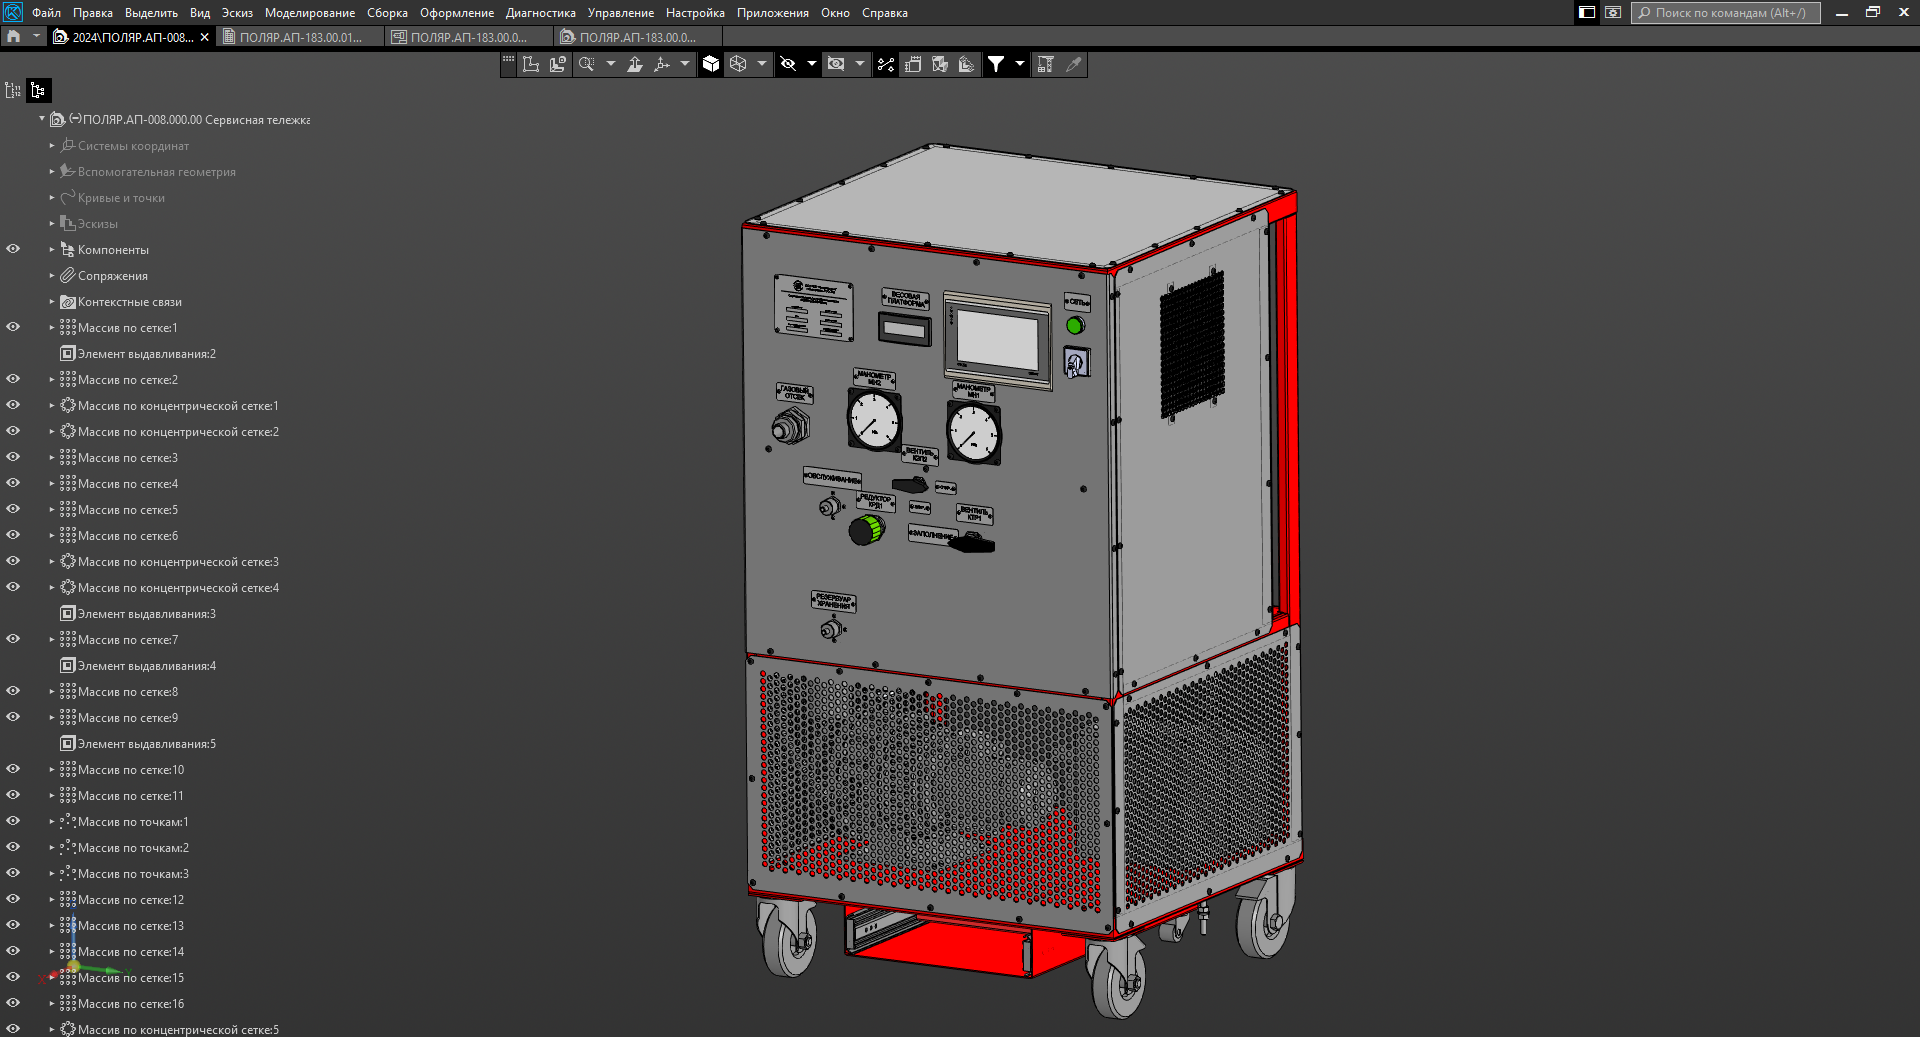Screen dimensions: 1920x1037
Task: Toggle visibility of Массив по точкам:1
Action: click(x=13, y=821)
